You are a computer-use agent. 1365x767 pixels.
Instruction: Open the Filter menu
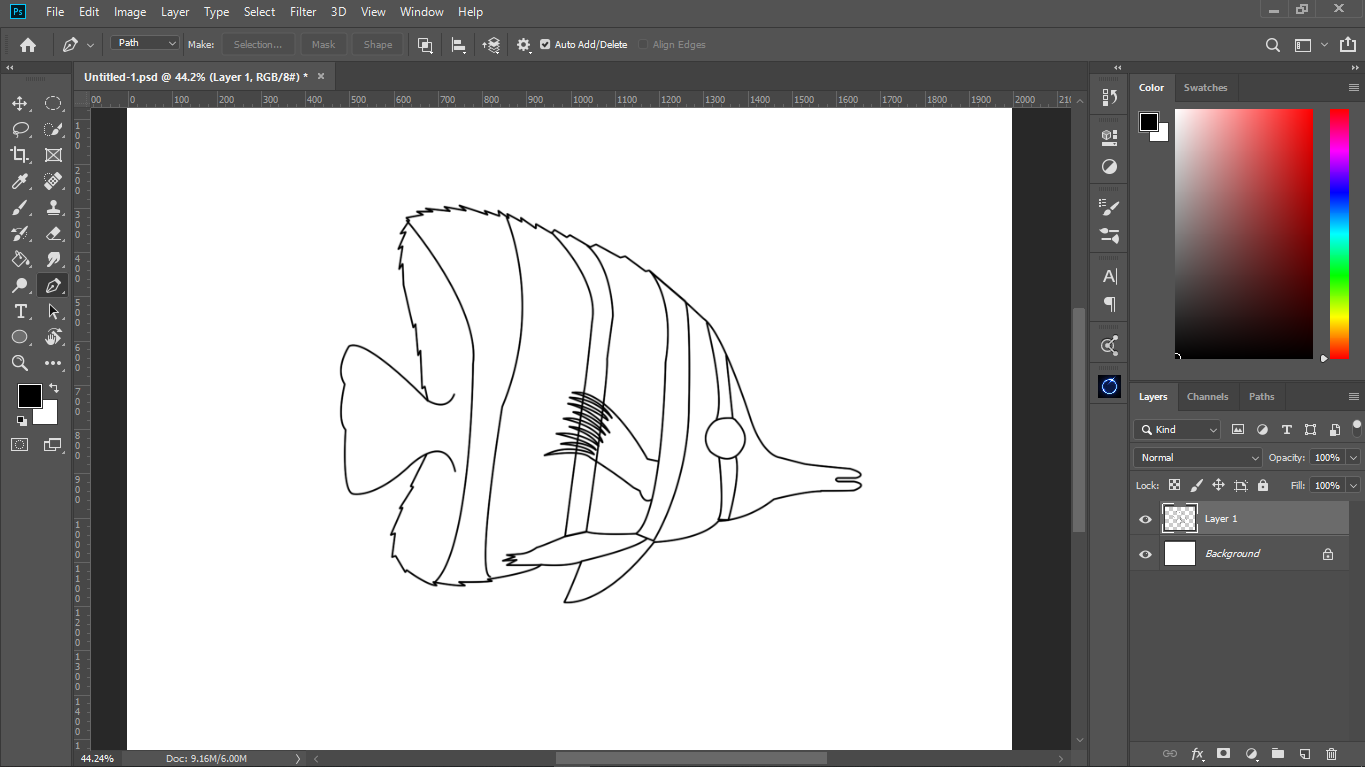click(x=303, y=12)
